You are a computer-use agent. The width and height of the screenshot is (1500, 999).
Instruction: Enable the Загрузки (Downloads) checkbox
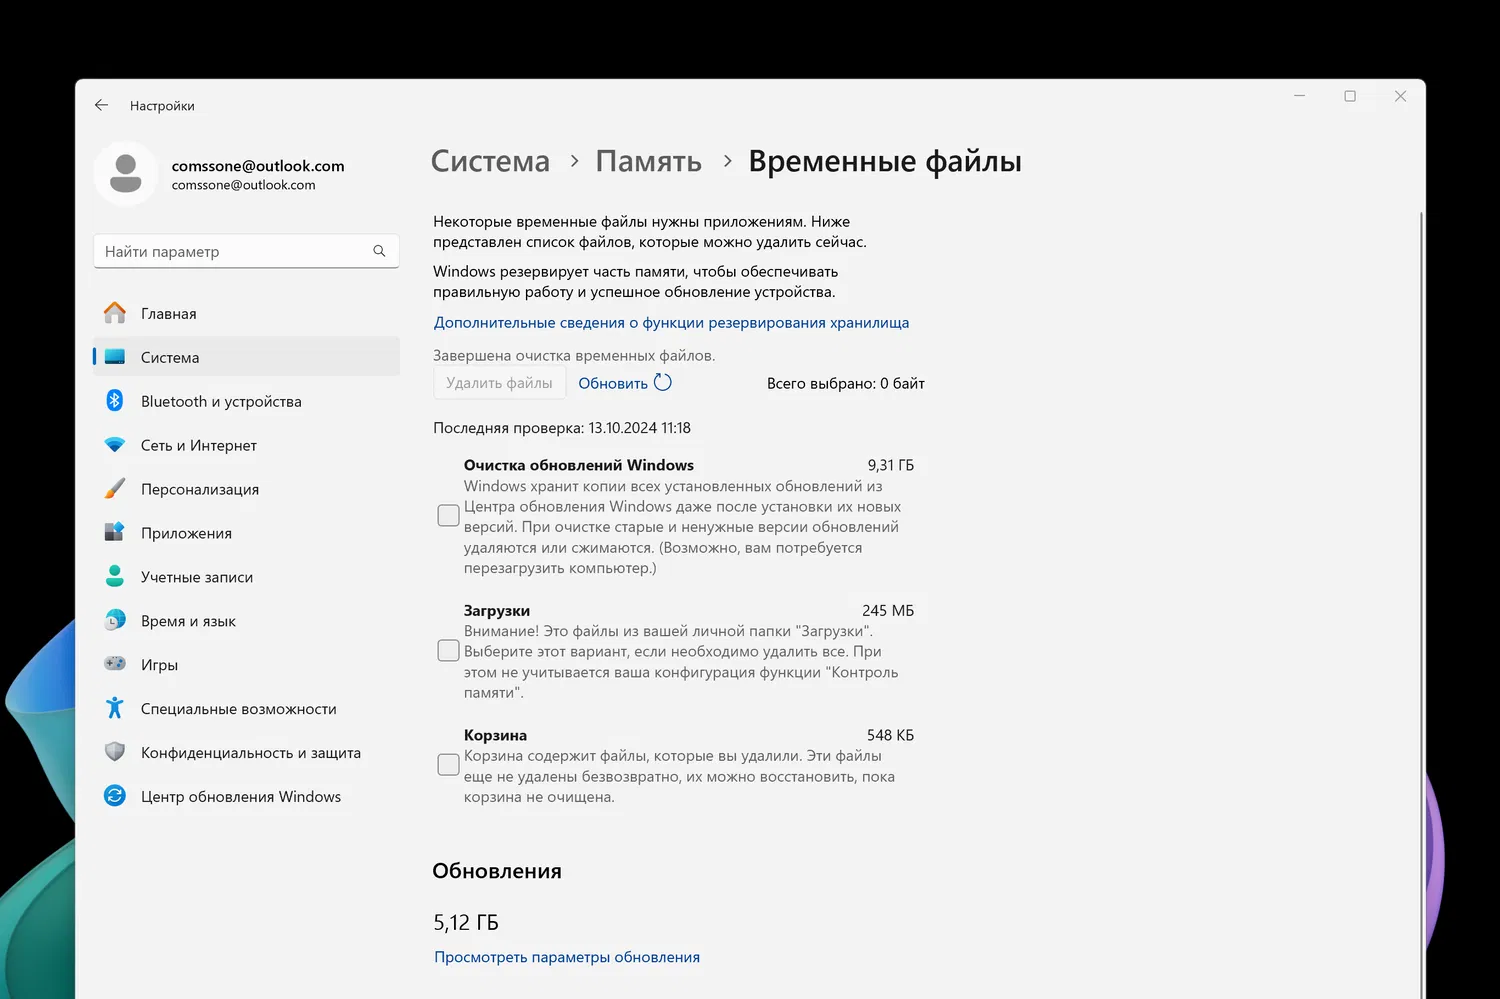click(x=449, y=651)
